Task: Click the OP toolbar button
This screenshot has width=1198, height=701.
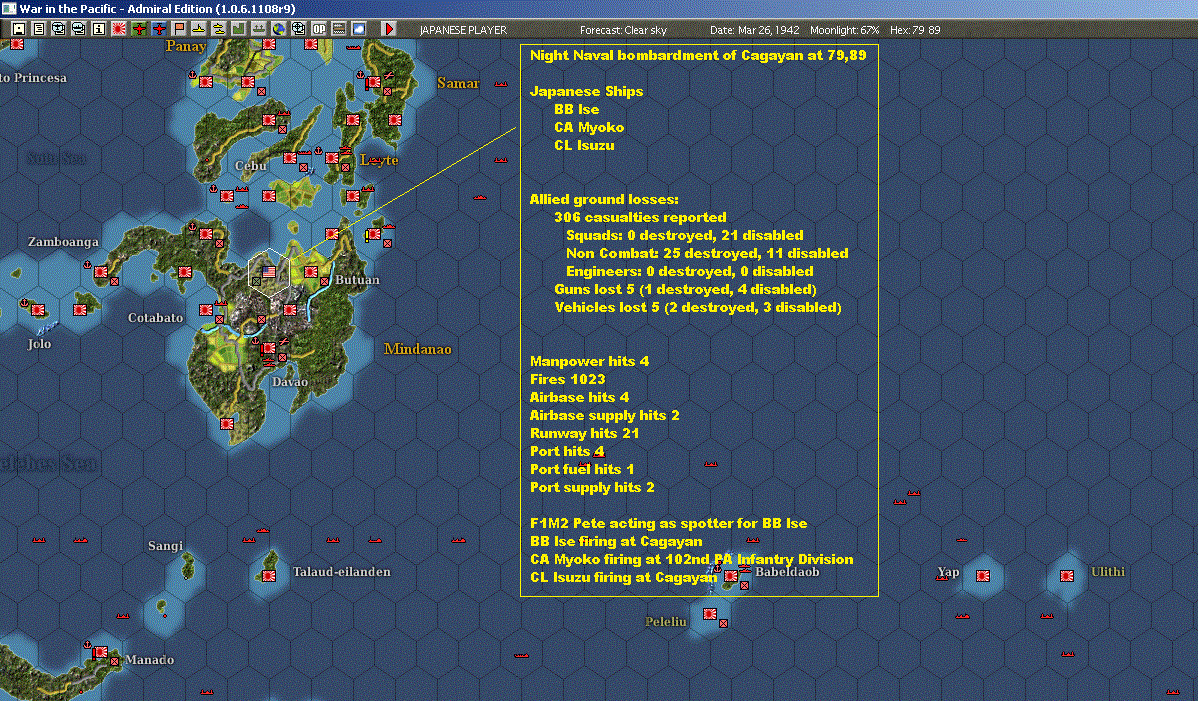Action: point(319,29)
